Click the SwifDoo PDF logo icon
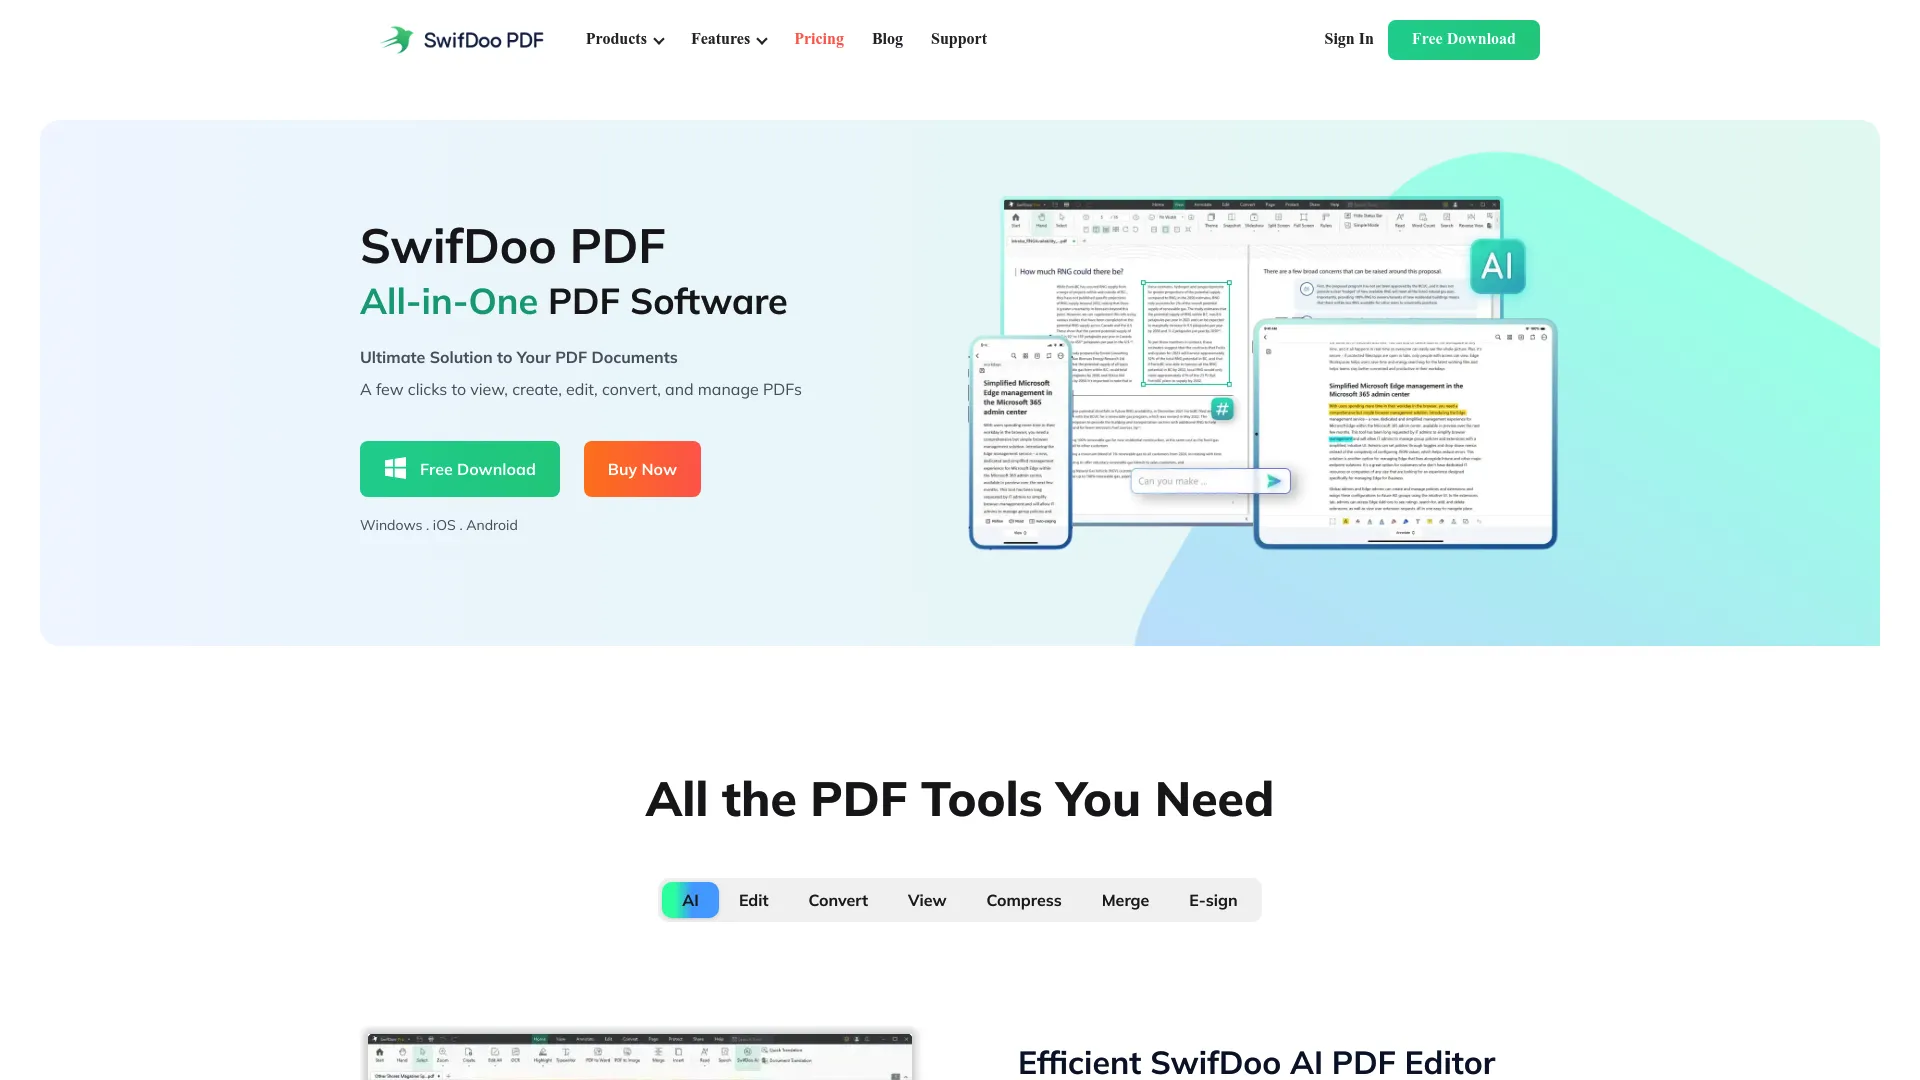The height and width of the screenshot is (1080, 1920). [x=396, y=40]
